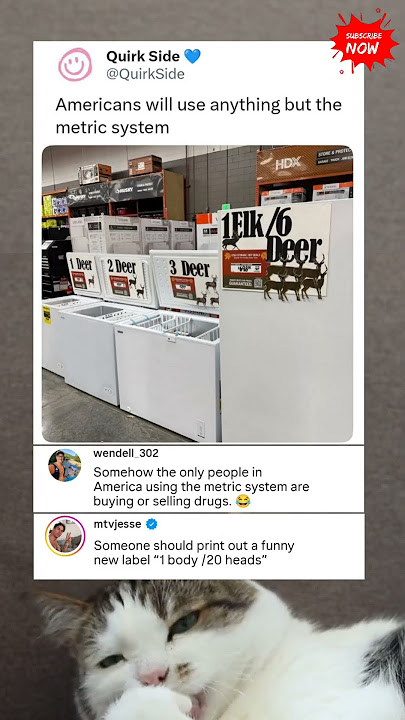Click the mtvjesse username
This screenshot has width=405, height=720.
[117, 524]
